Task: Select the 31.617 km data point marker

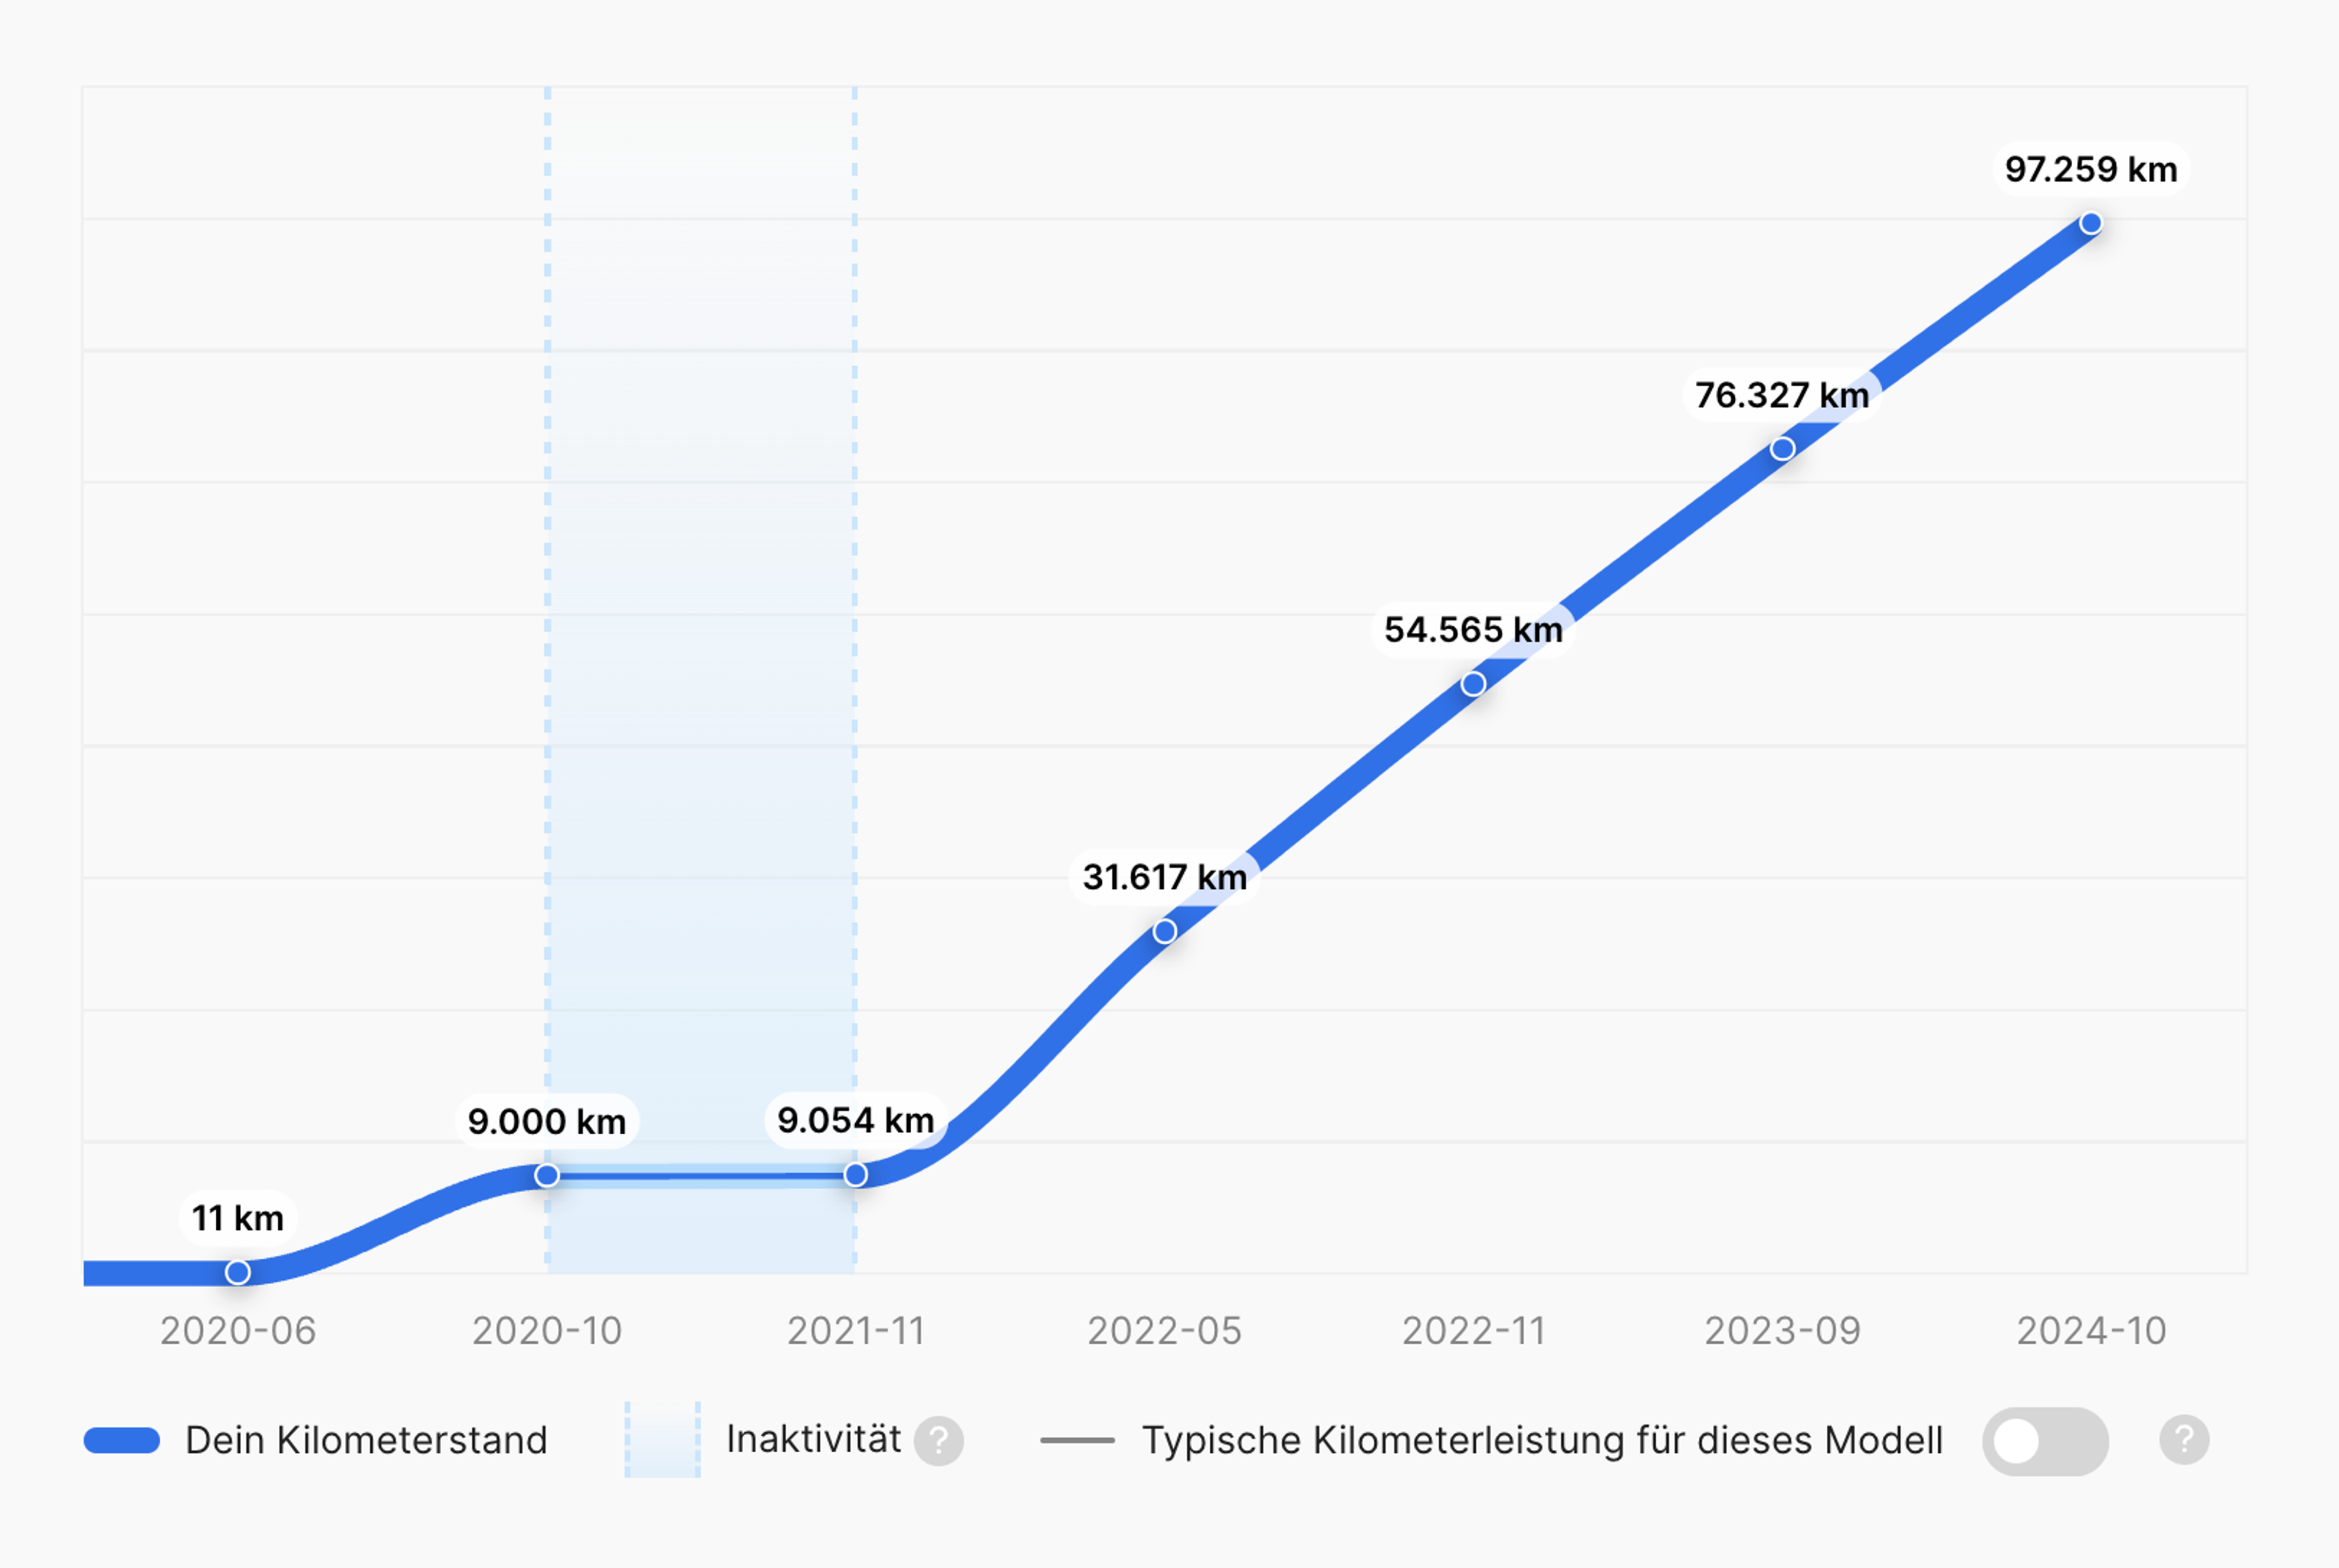Action: click(x=1165, y=931)
